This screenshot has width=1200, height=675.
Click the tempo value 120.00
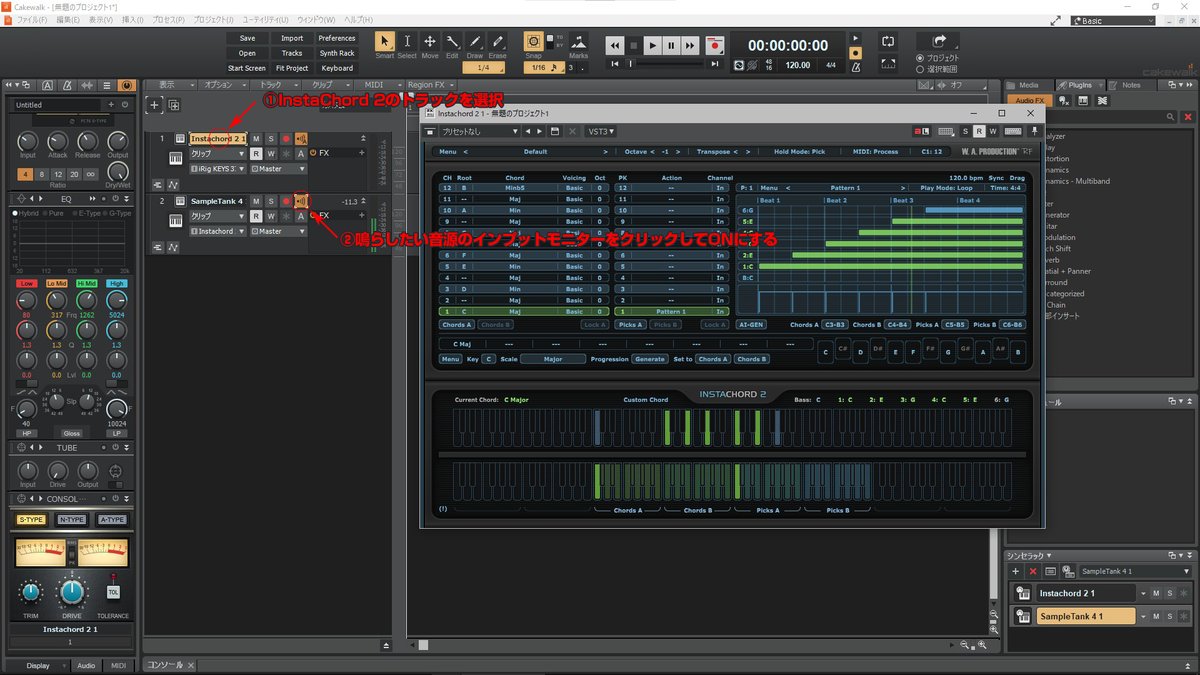[x=798, y=65]
